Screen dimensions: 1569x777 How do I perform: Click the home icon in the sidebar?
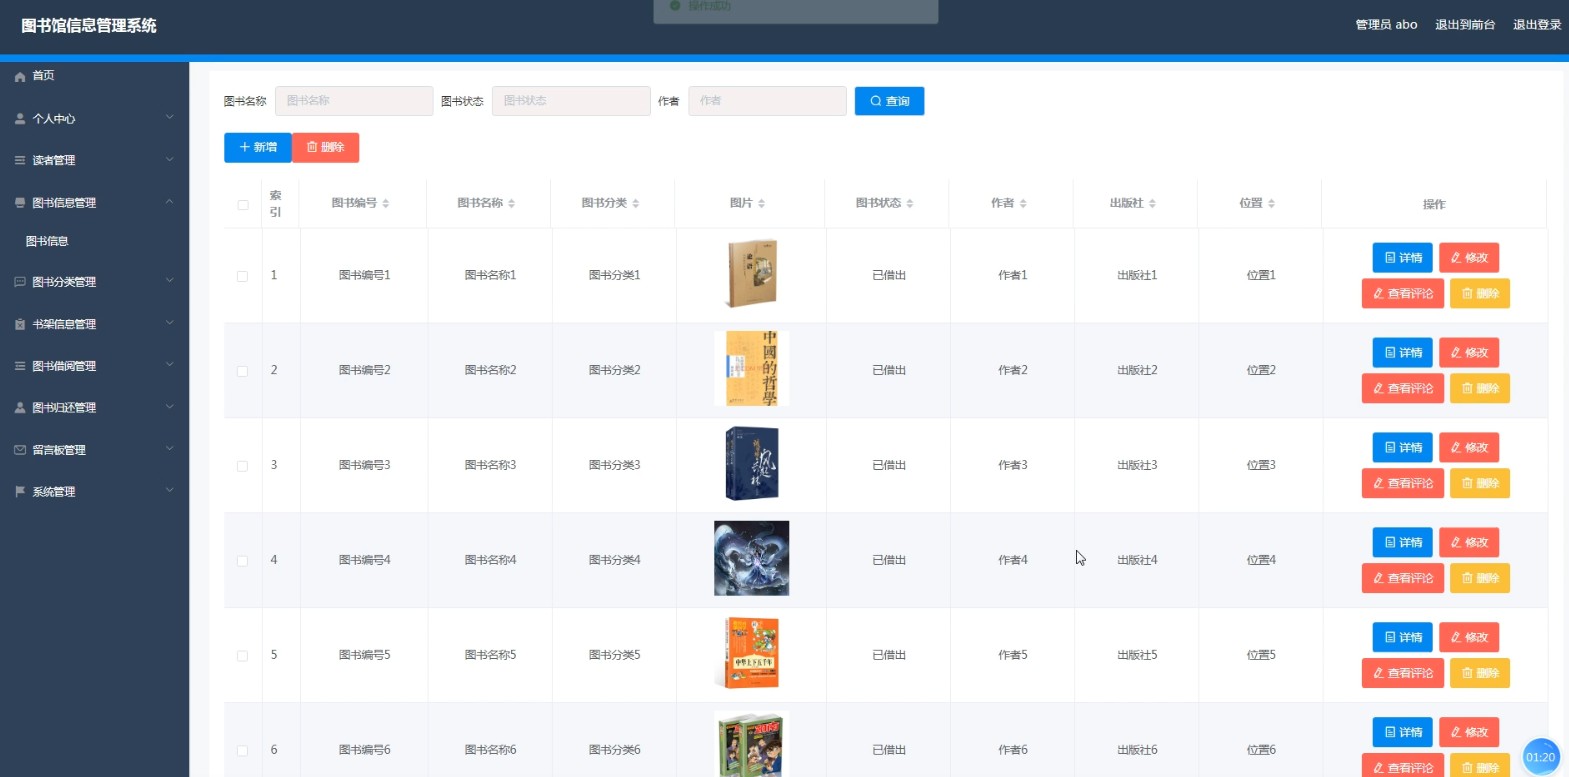(x=20, y=76)
